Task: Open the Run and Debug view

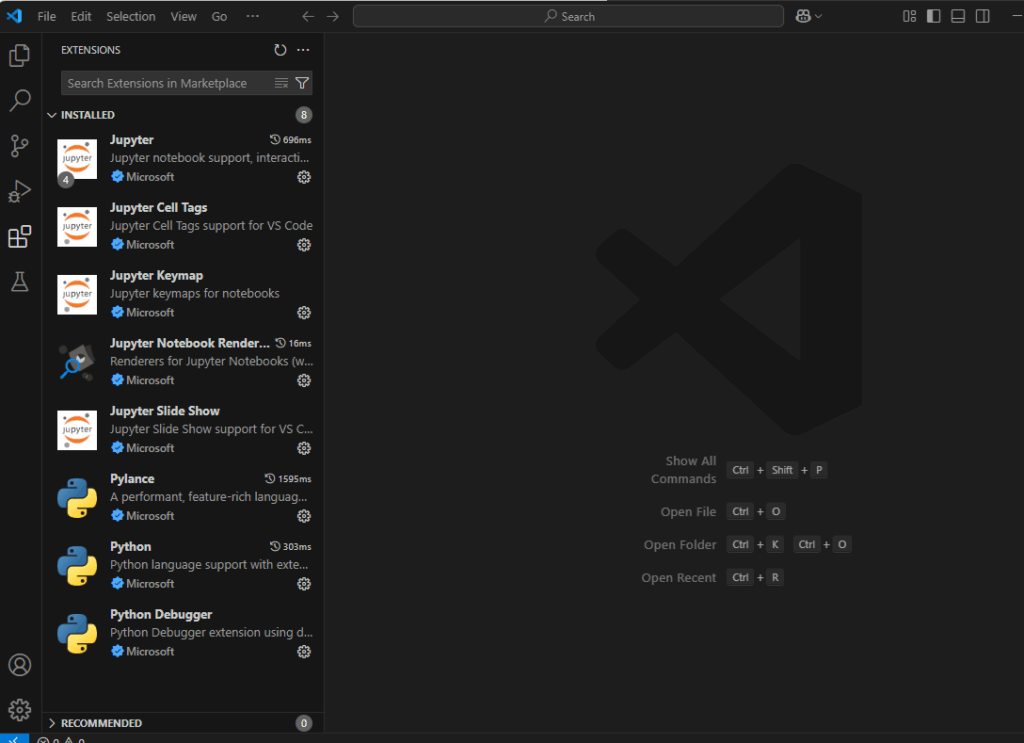Action: (20, 191)
